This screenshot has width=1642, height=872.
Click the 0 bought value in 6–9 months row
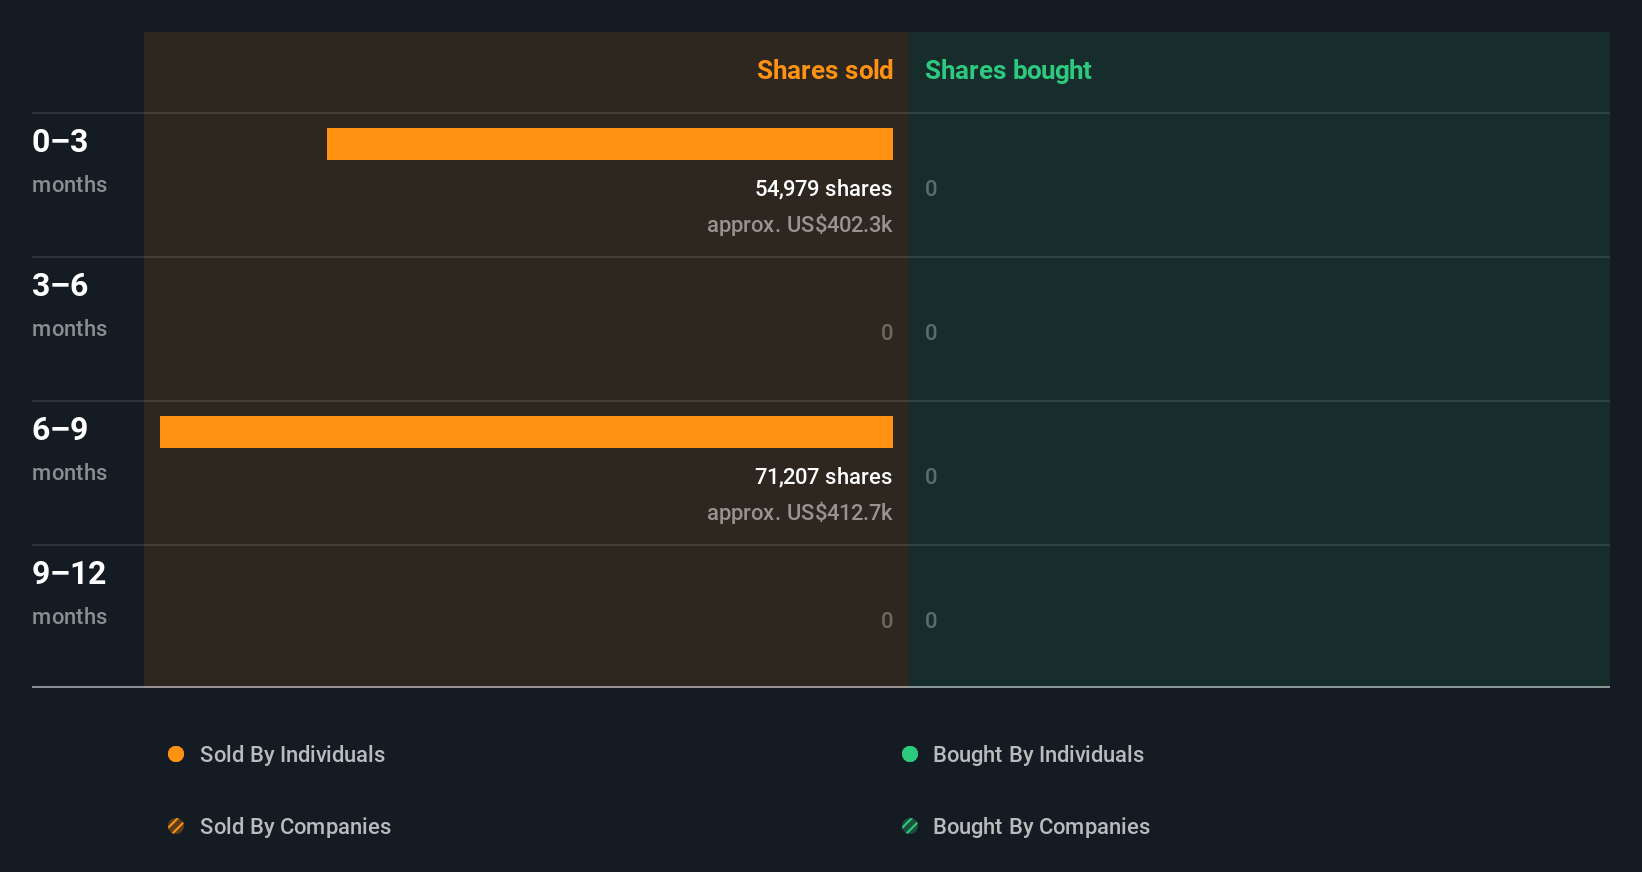931,476
